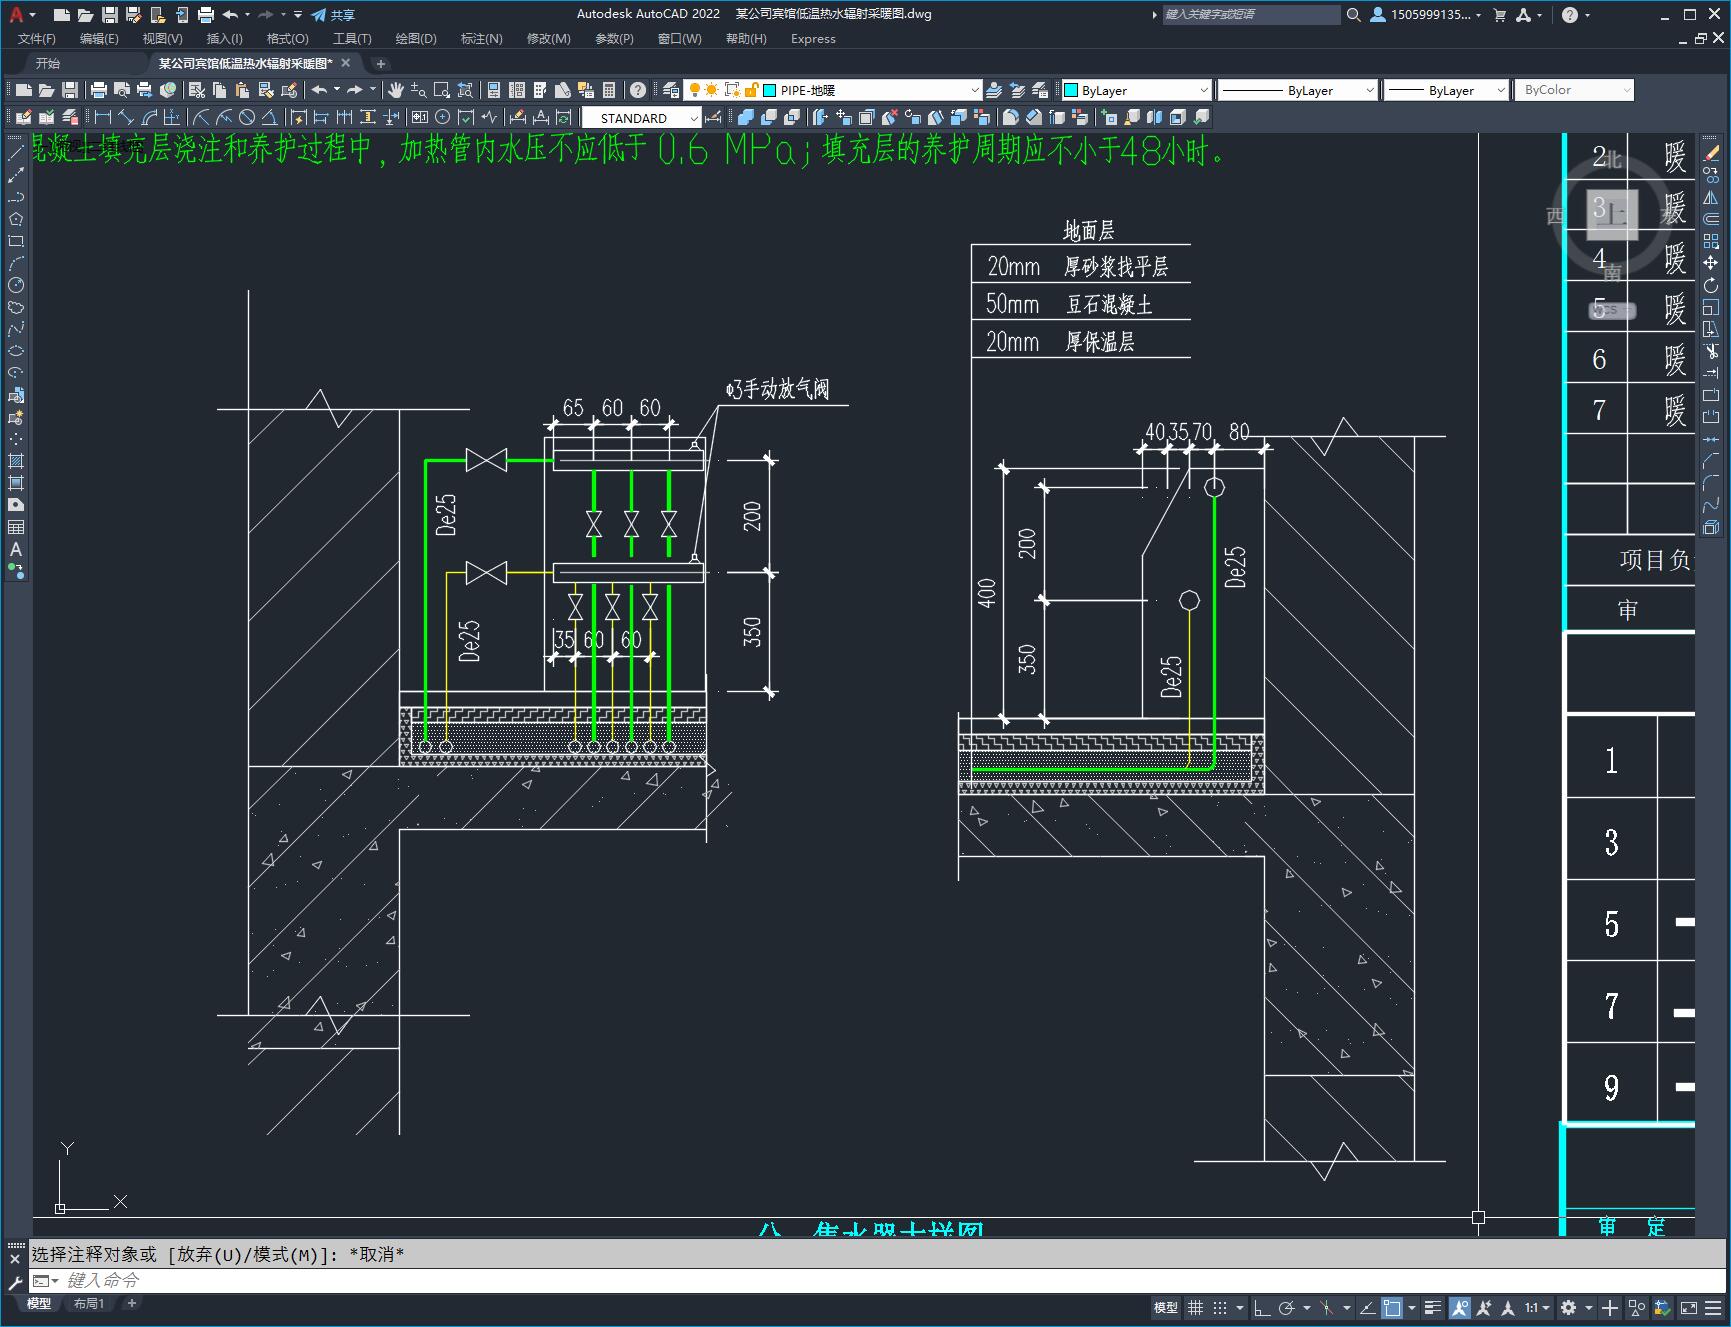1731x1327 pixels.
Task: Toggle drawing grid display in status bar
Action: [x=1195, y=1307]
